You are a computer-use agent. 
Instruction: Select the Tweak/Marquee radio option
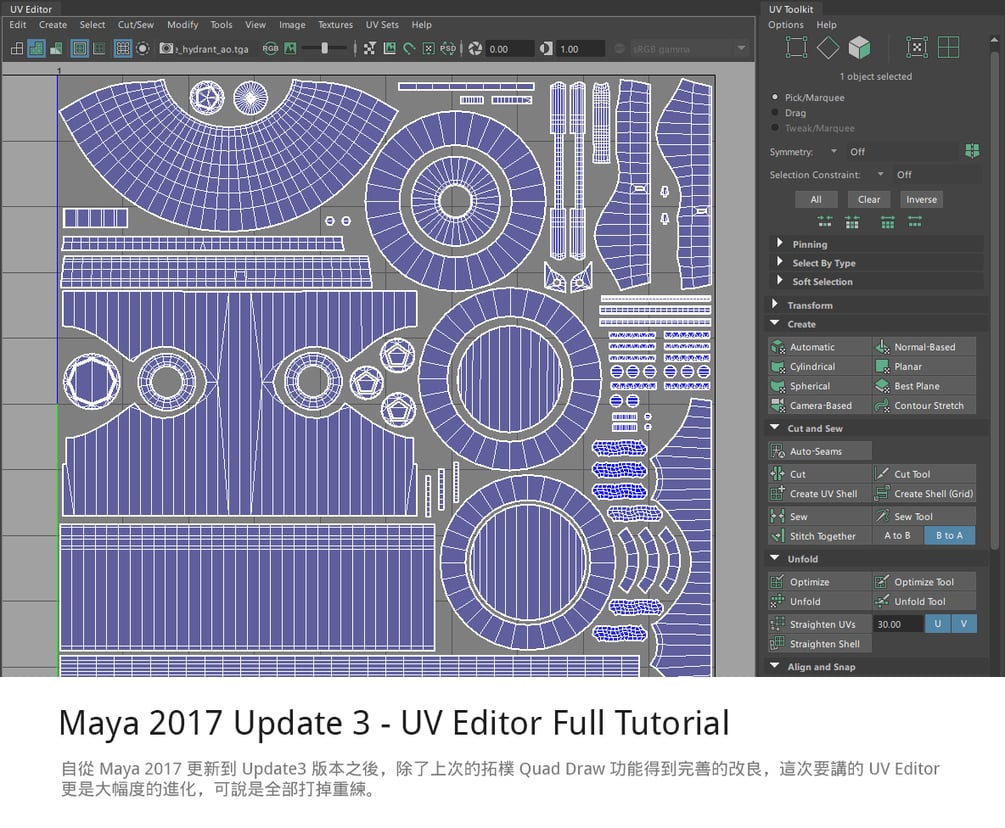775,128
